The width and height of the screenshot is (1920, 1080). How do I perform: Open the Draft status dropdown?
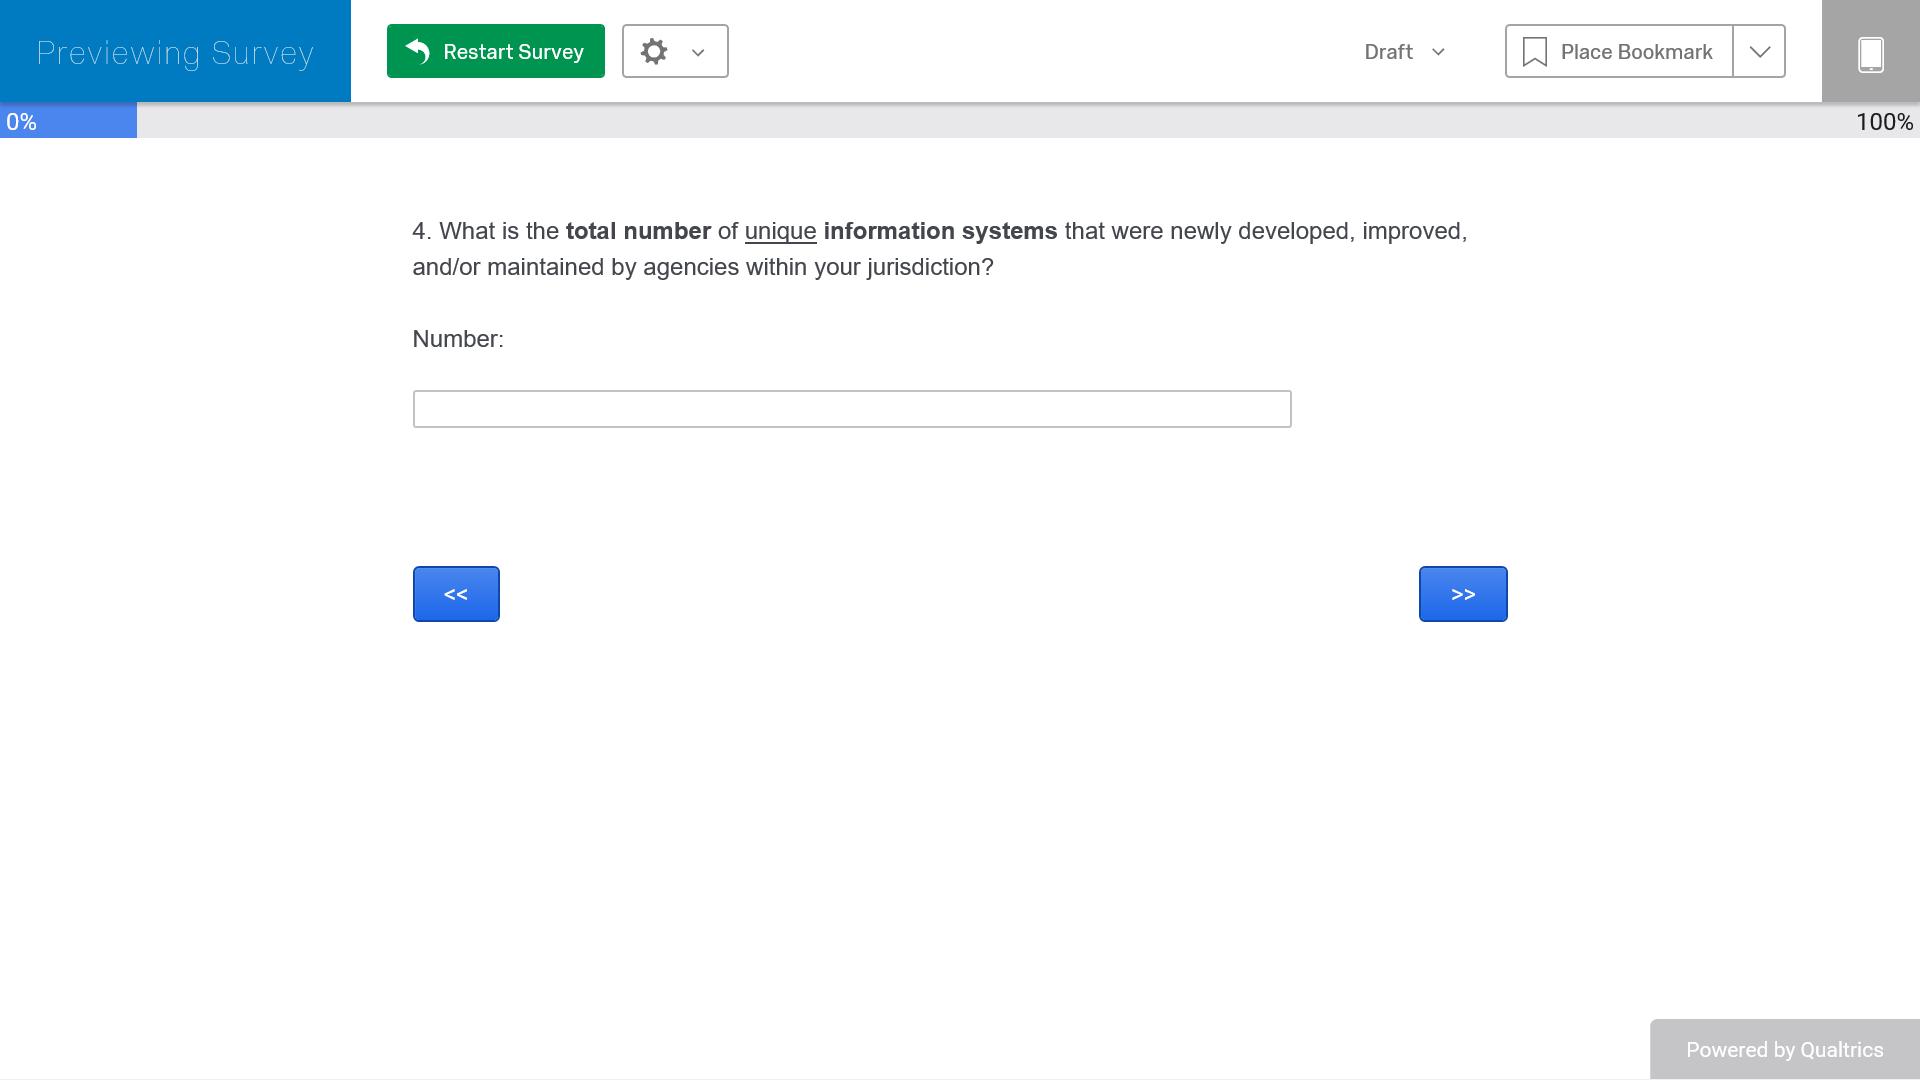coord(1404,52)
